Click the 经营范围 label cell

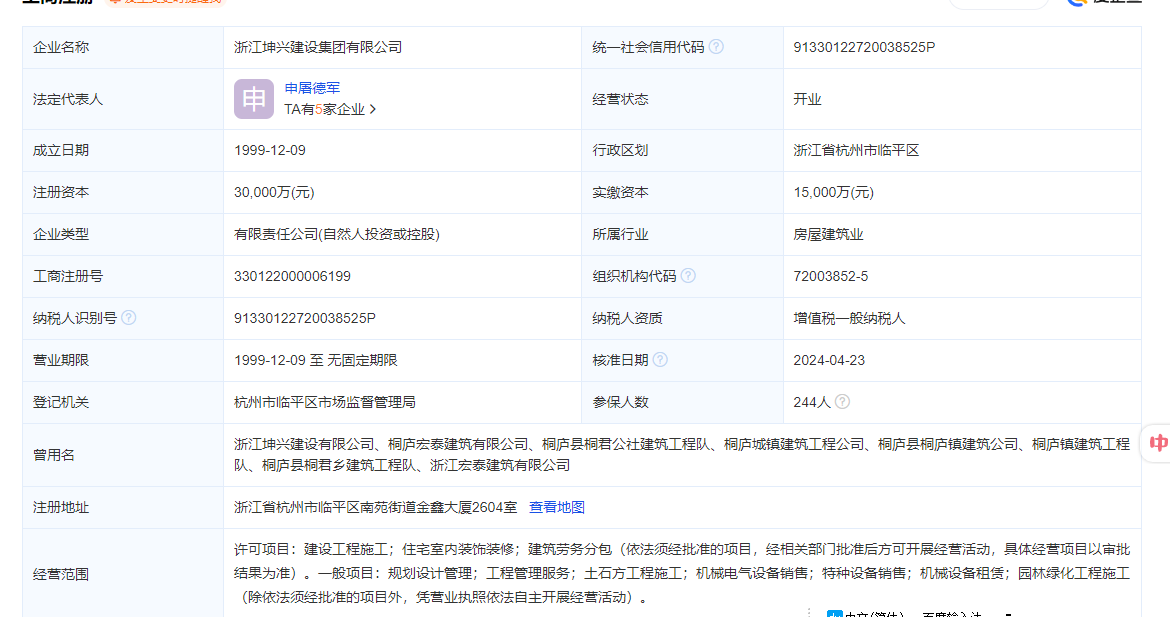(x=123, y=573)
